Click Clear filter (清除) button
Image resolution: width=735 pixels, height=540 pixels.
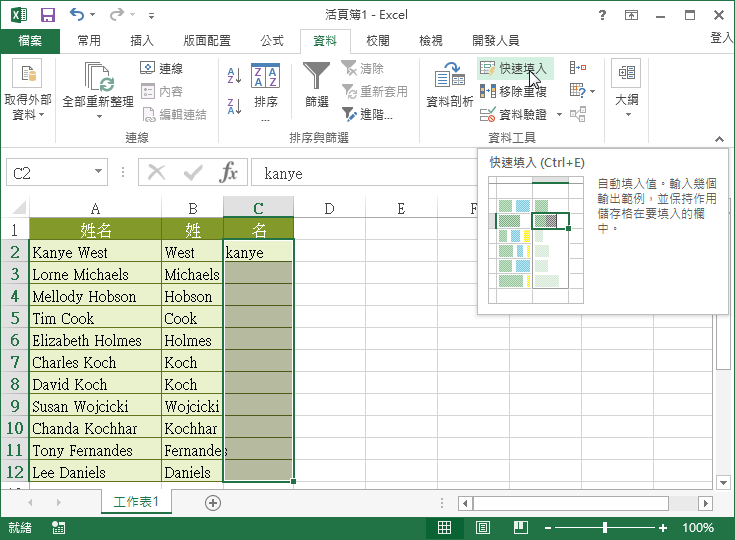(363, 68)
